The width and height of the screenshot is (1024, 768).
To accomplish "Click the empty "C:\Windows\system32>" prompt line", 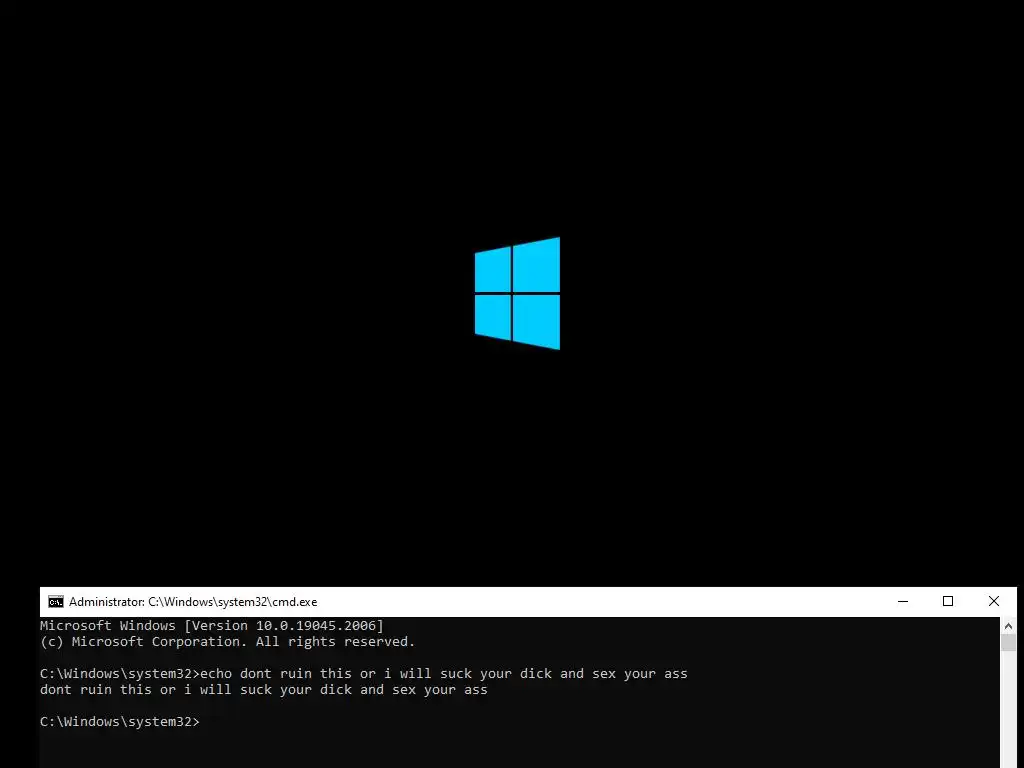I will 120,722.
